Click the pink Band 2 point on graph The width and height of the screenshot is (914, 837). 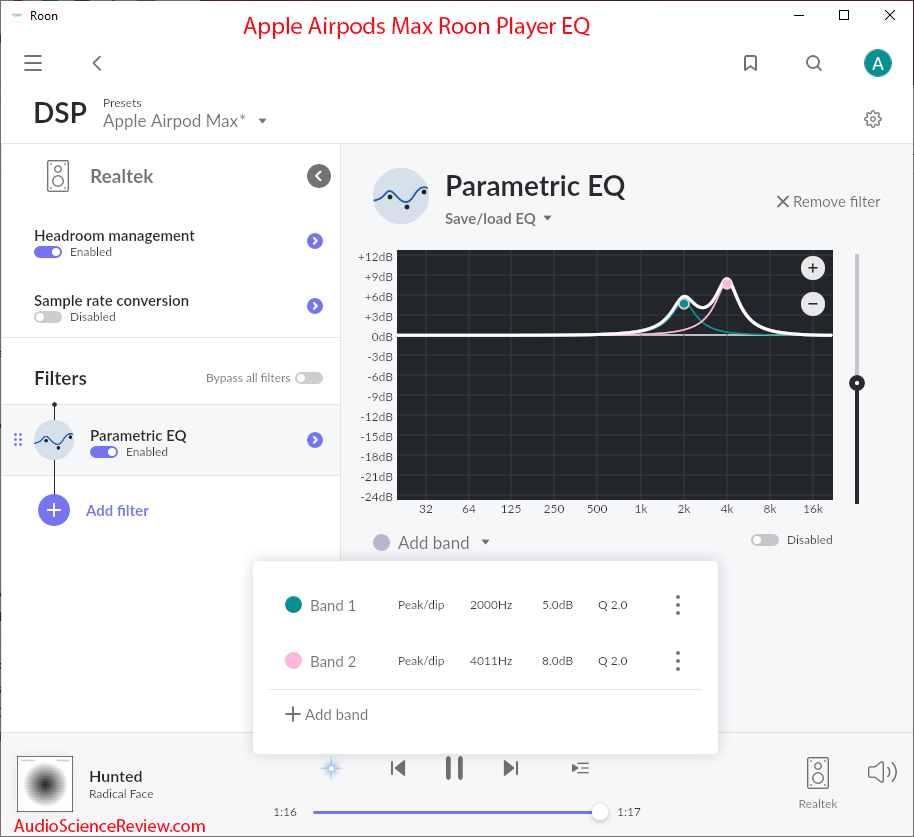[x=727, y=284]
